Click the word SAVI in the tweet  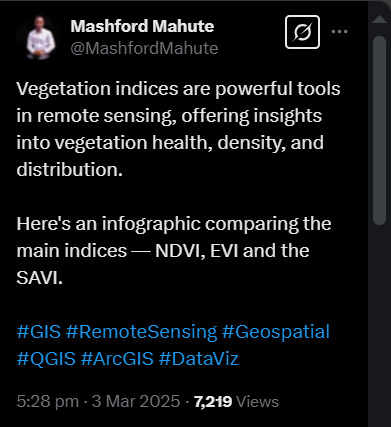pos(38,278)
